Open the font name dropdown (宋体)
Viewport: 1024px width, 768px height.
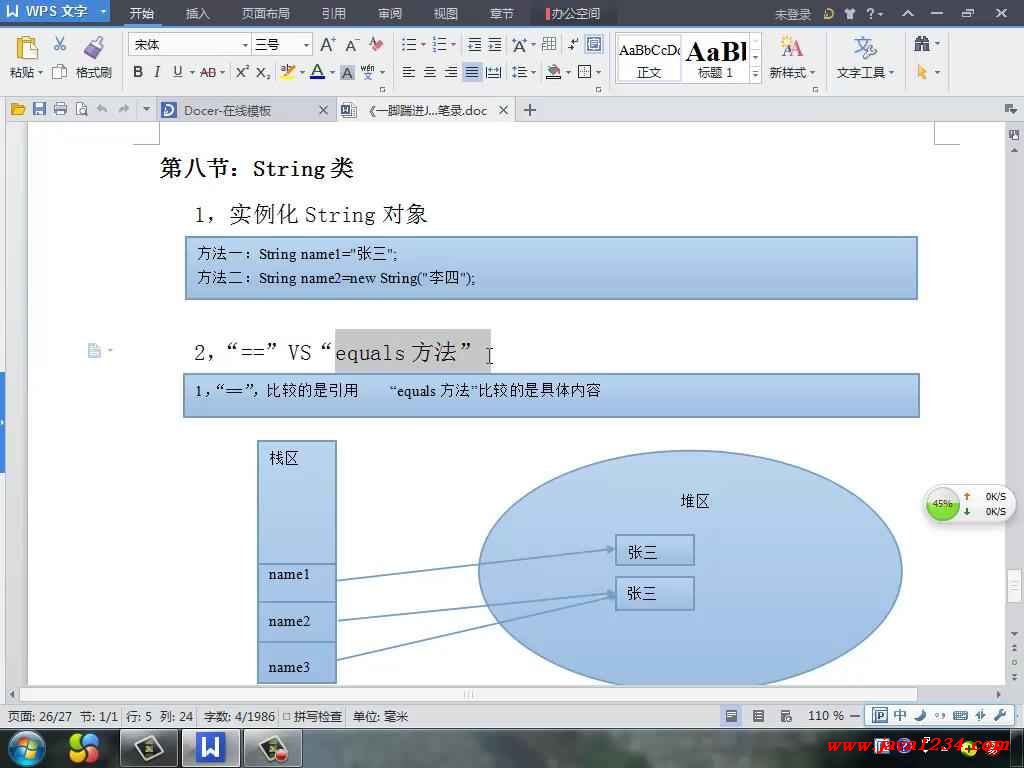coord(245,45)
